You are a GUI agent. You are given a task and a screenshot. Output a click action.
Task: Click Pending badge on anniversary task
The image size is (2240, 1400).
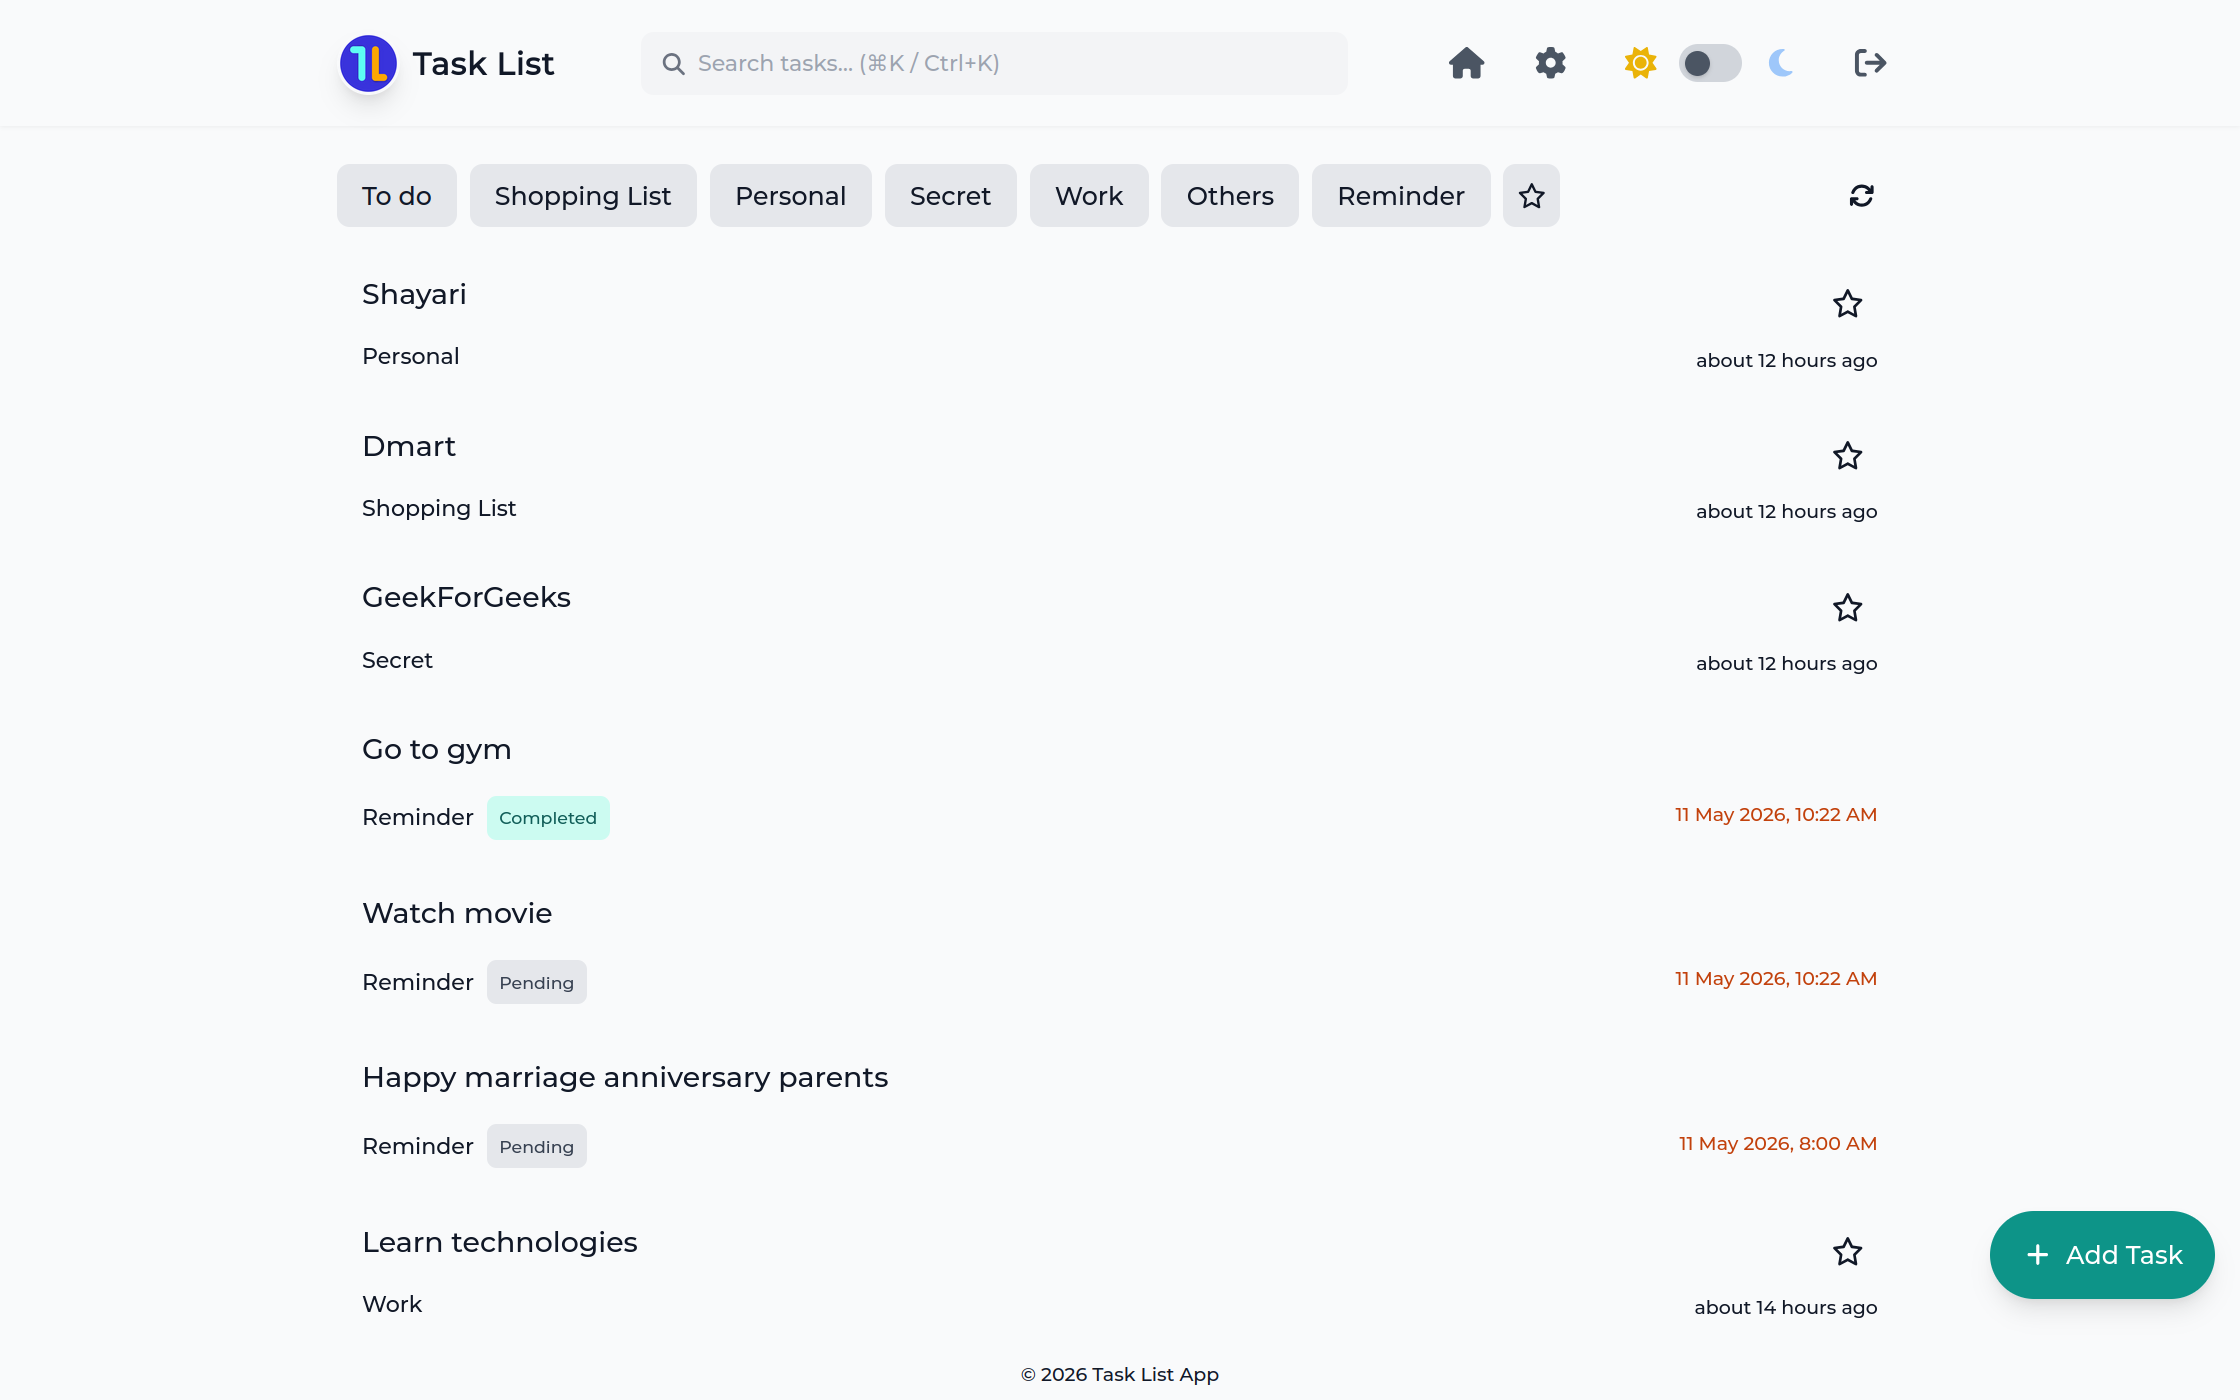tap(537, 1146)
